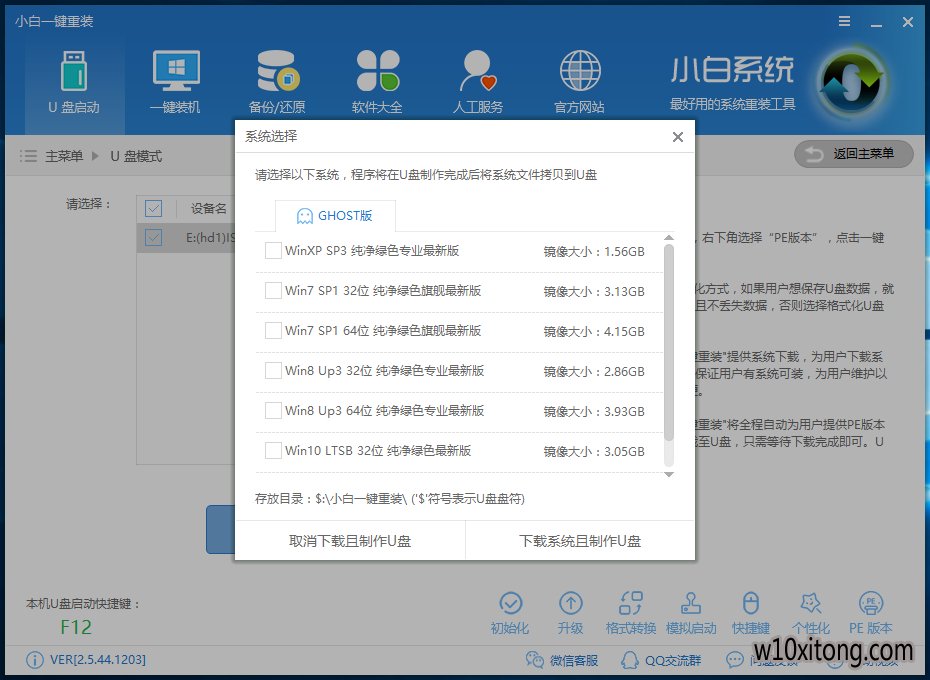Click the 个性化 icon
The image size is (930, 680).
[811, 603]
